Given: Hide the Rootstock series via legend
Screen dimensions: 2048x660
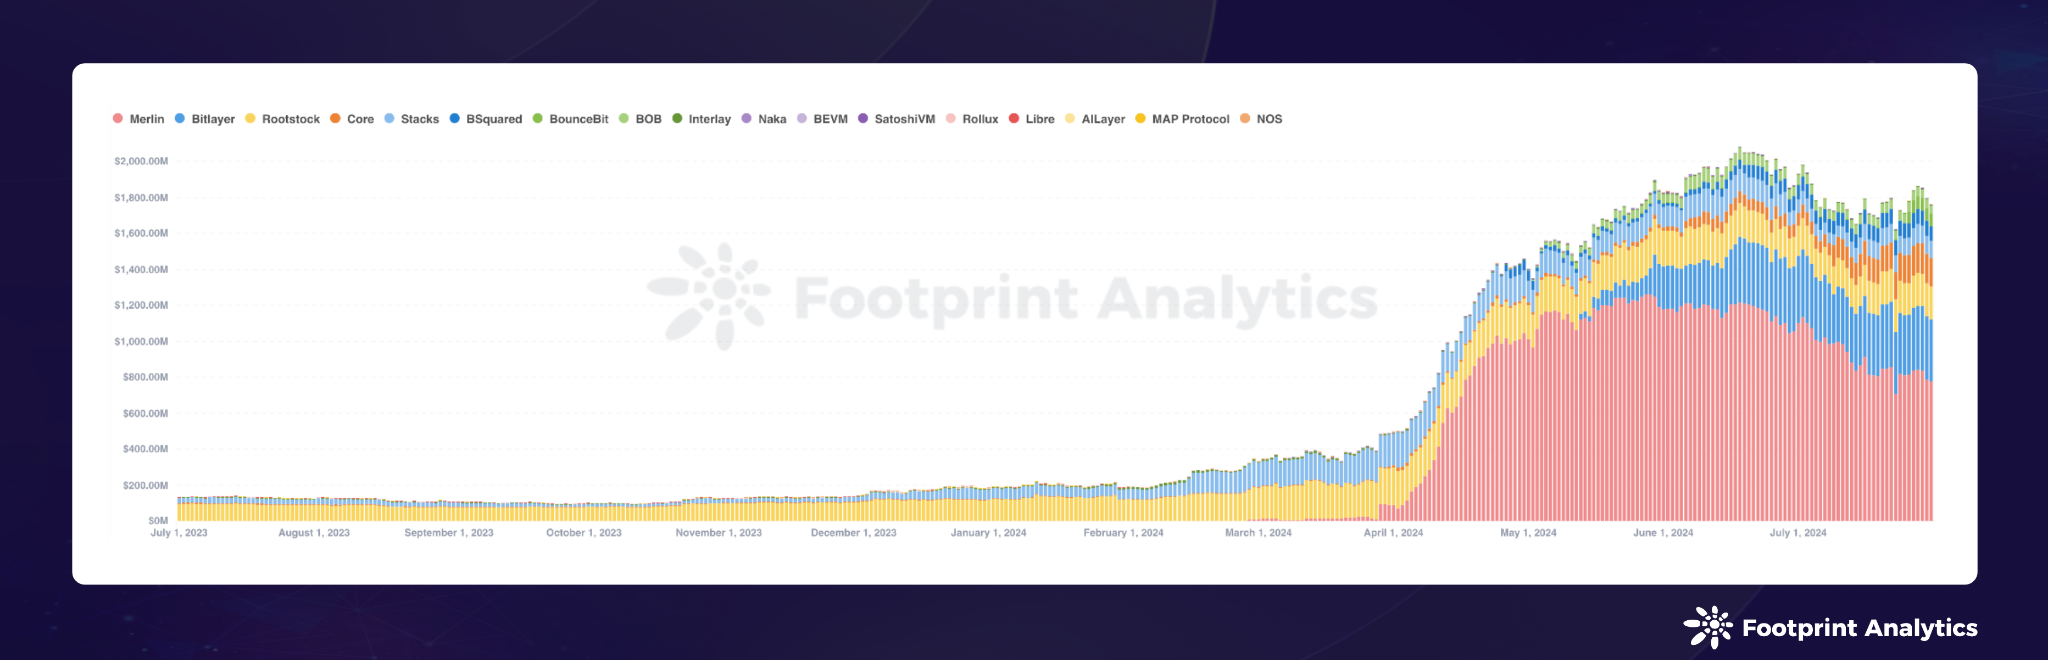Looking at the screenshot, I should [290, 119].
